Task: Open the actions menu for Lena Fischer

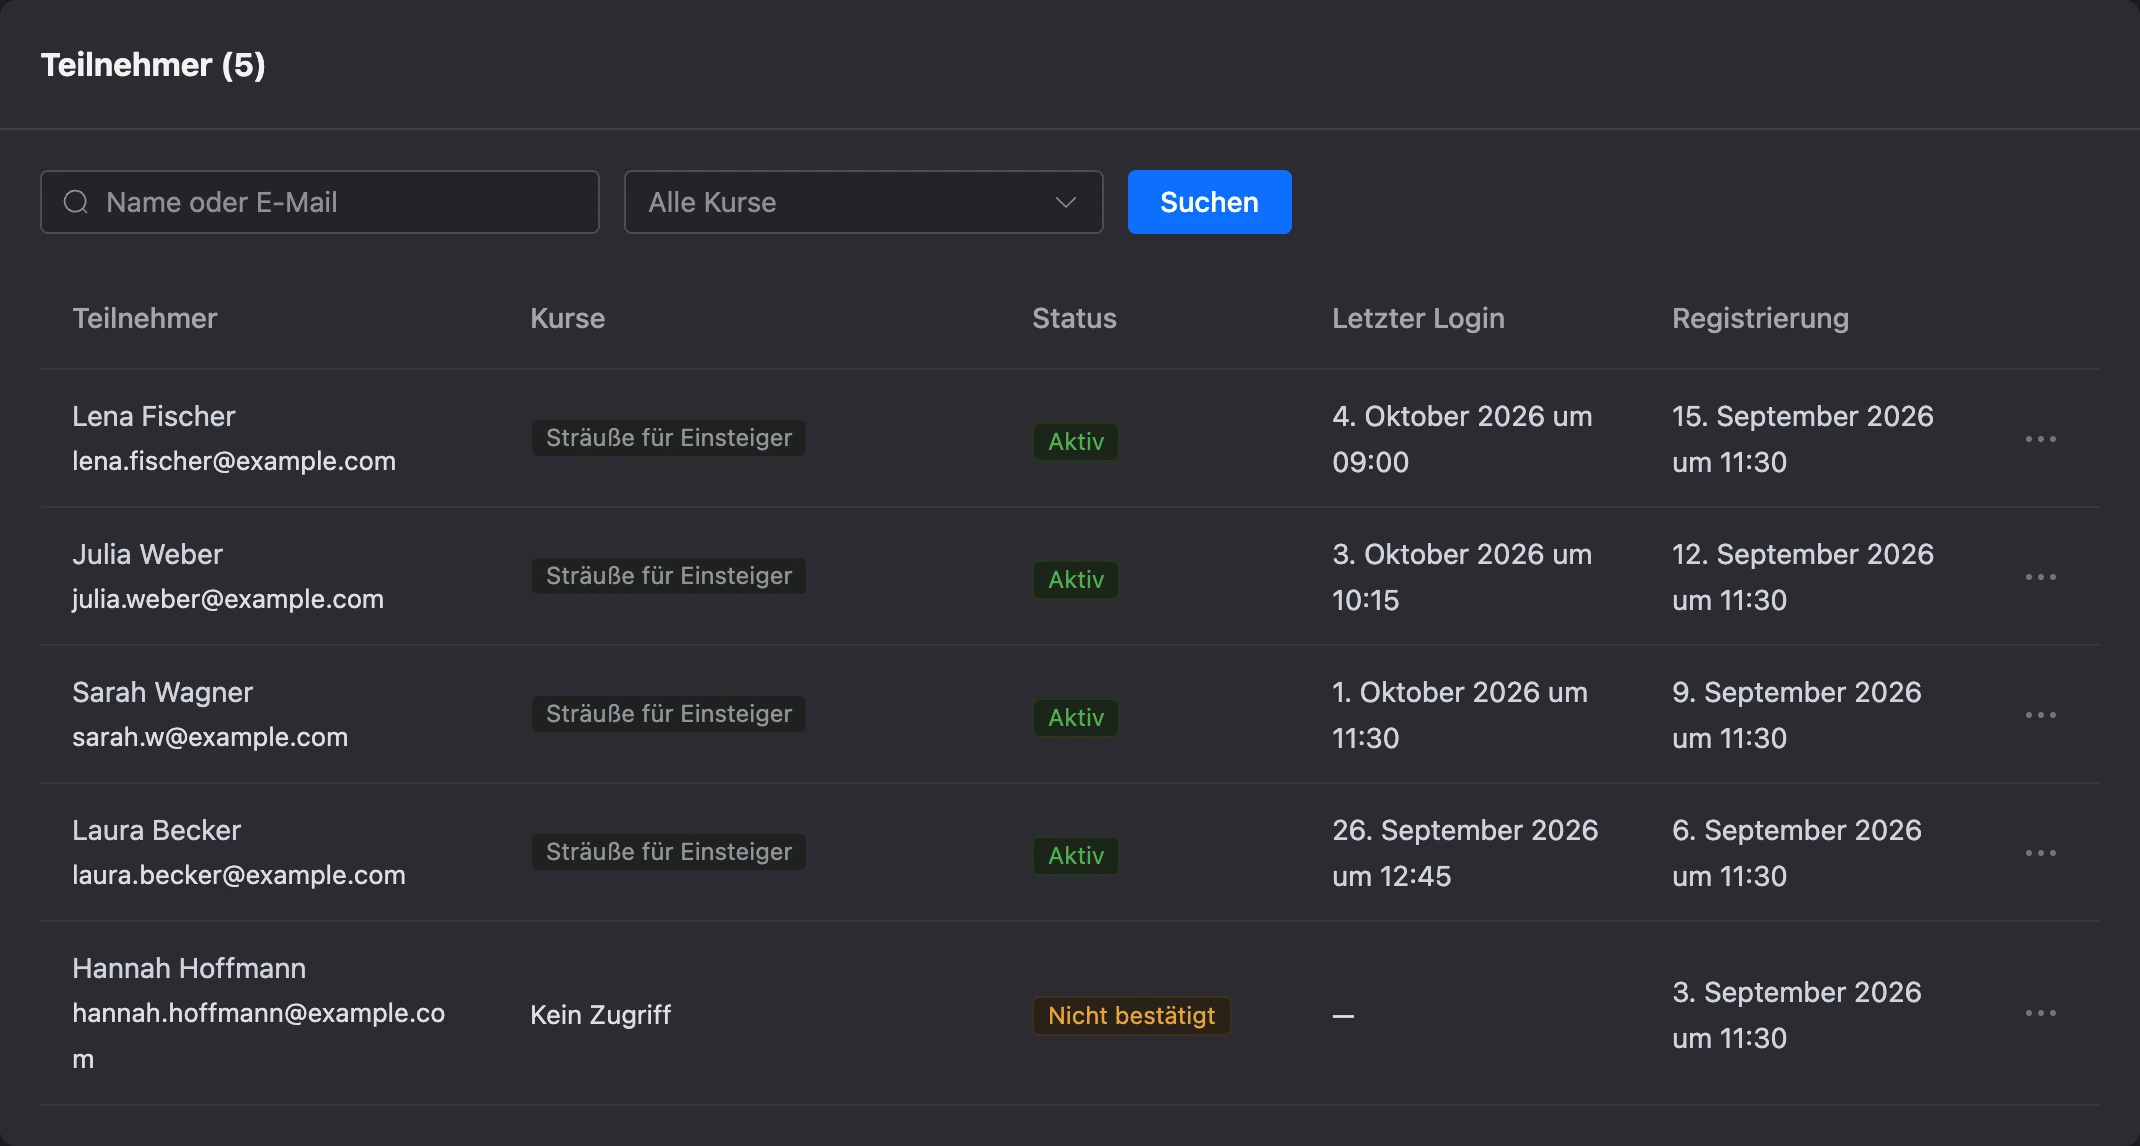Action: 2040,439
